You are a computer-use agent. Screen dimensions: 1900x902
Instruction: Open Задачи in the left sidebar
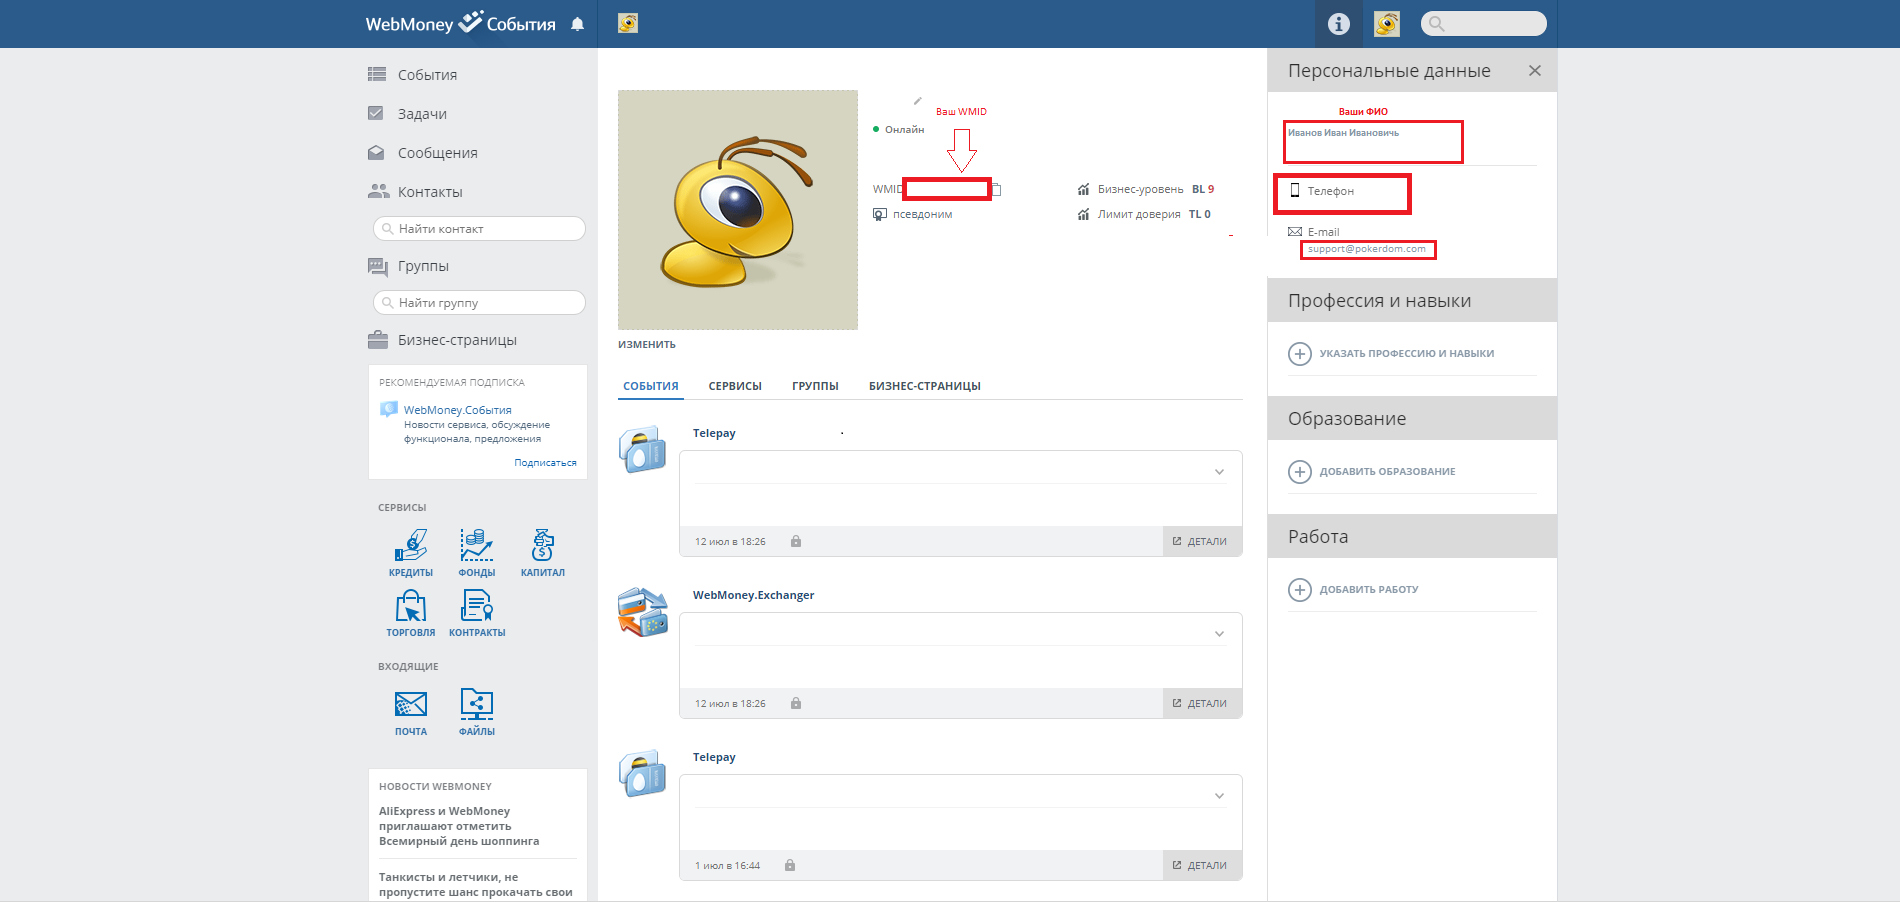[422, 114]
